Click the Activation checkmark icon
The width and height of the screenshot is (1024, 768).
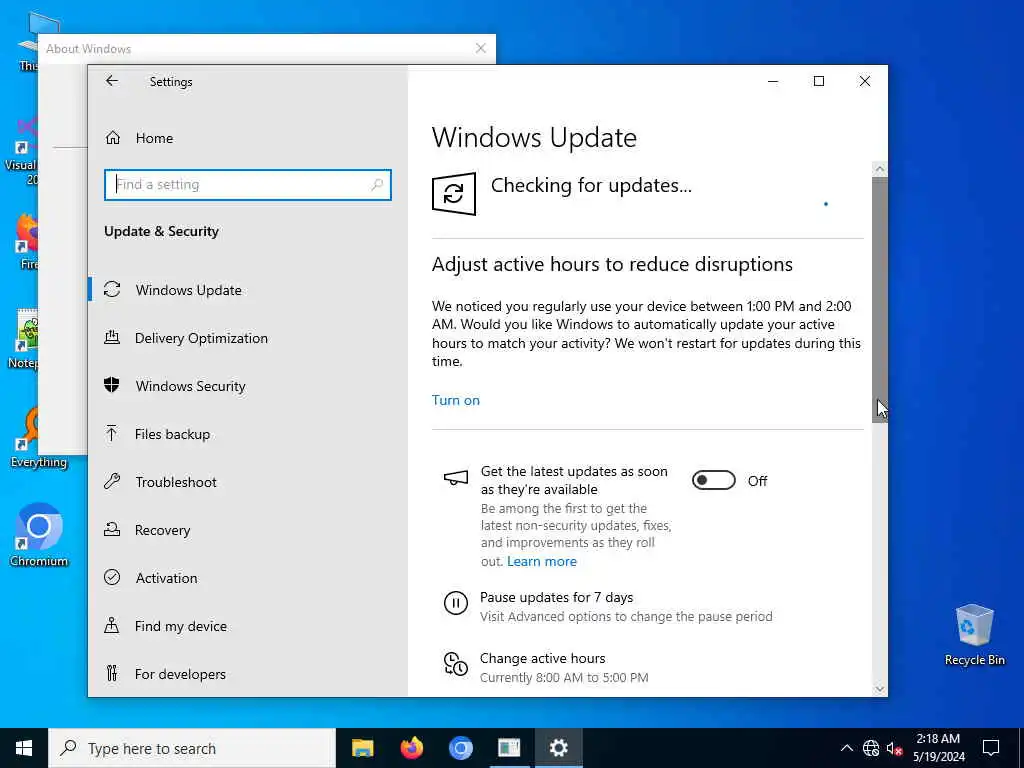pyautogui.click(x=112, y=577)
